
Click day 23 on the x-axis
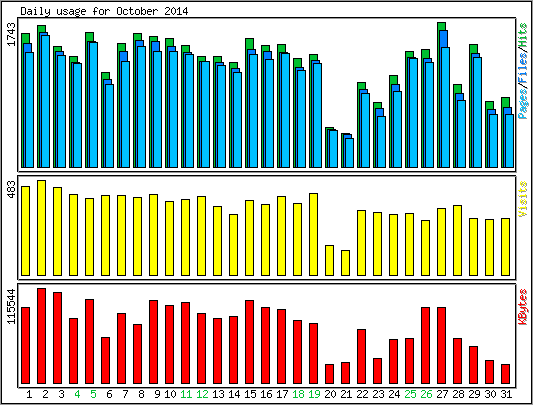(x=378, y=394)
